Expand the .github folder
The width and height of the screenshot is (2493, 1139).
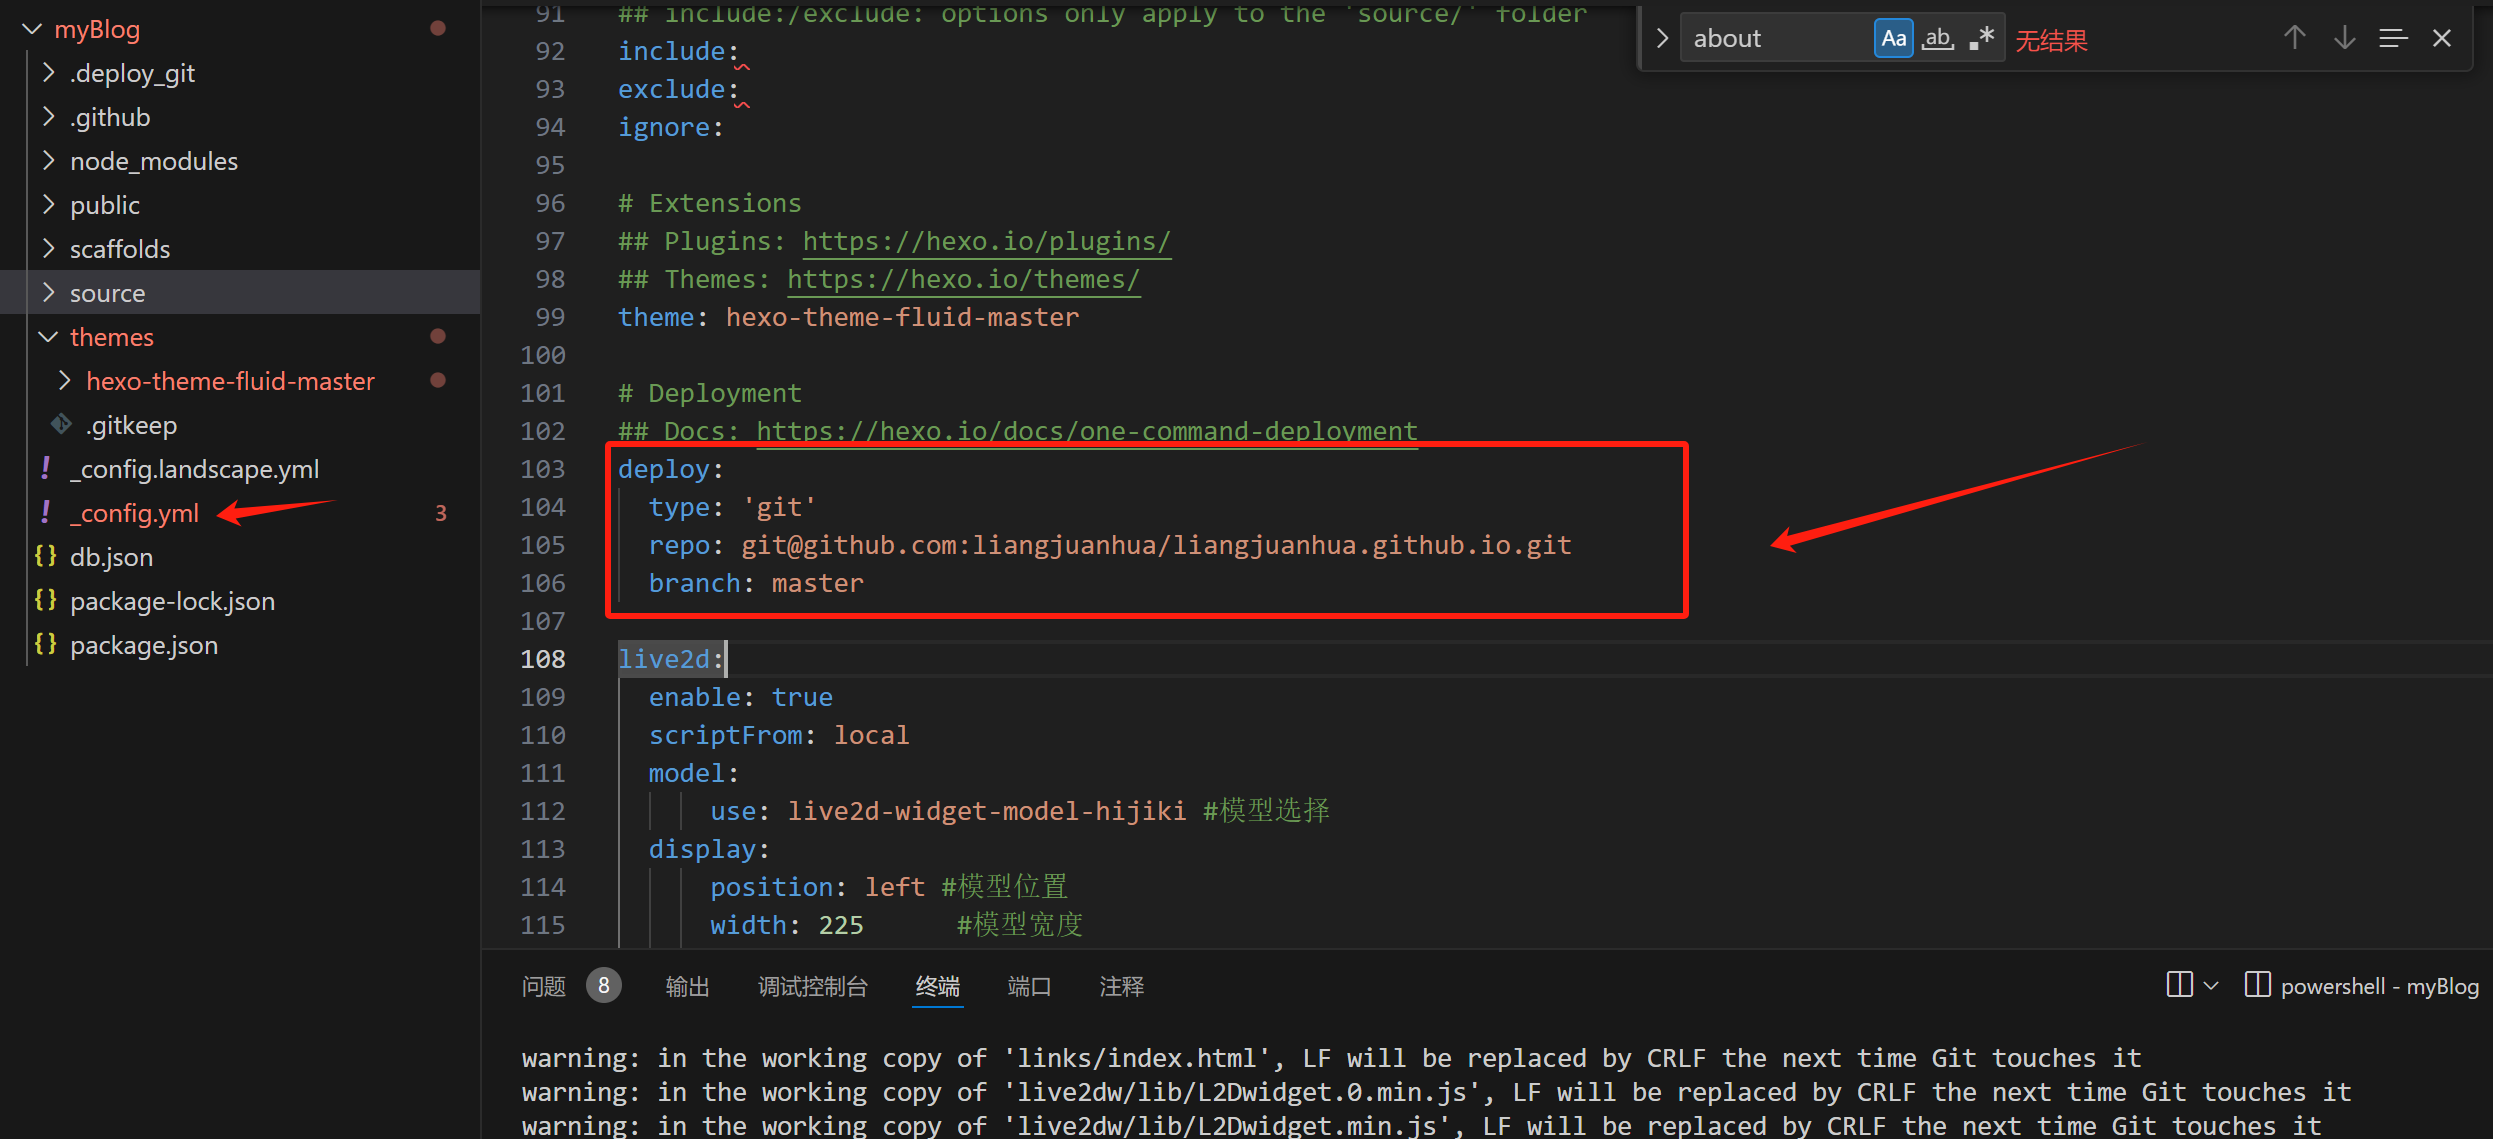(x=48, y=117)
